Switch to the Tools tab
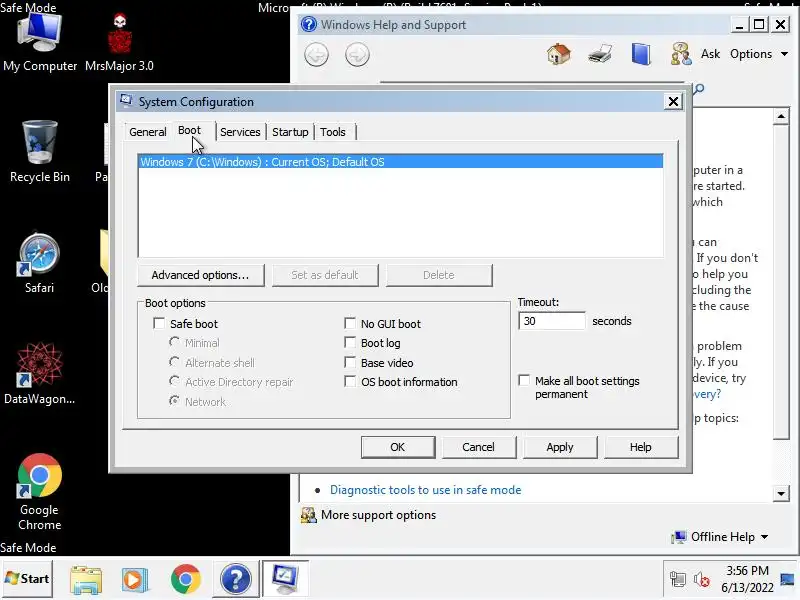The height and width of the screenshot is (600, 800). point(333,132)
